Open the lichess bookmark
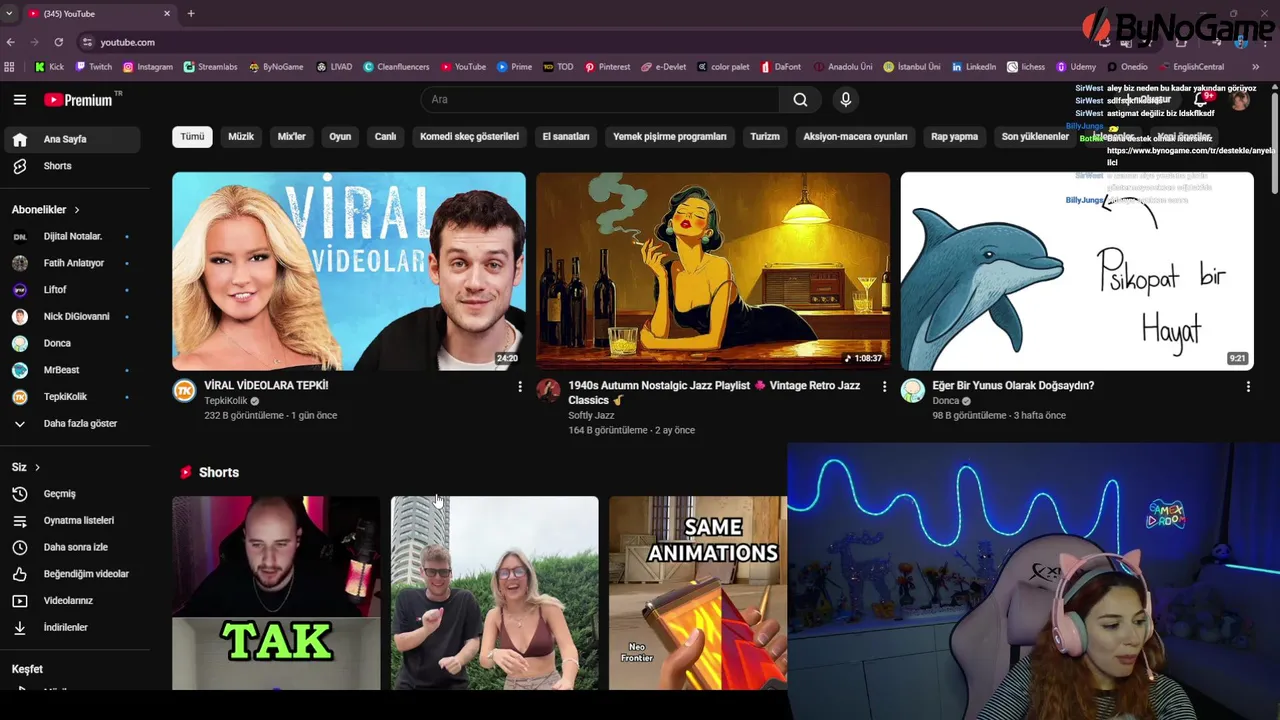Screen dimensions: 1280x720 pos(1026,67)
